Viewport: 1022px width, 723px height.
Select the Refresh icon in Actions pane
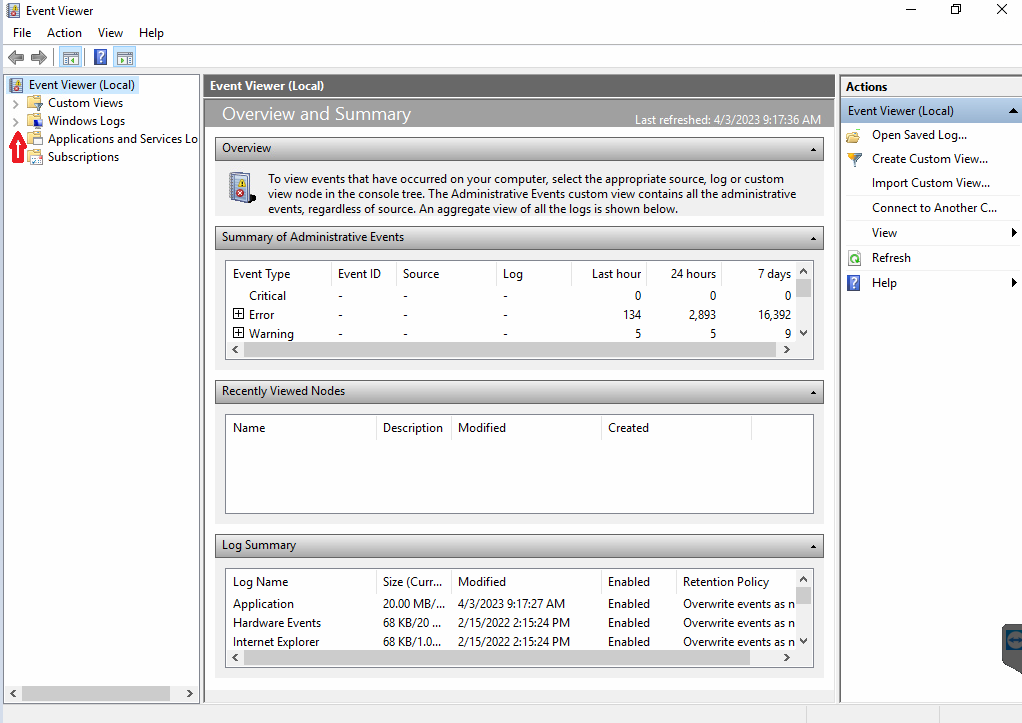[853, 257]
